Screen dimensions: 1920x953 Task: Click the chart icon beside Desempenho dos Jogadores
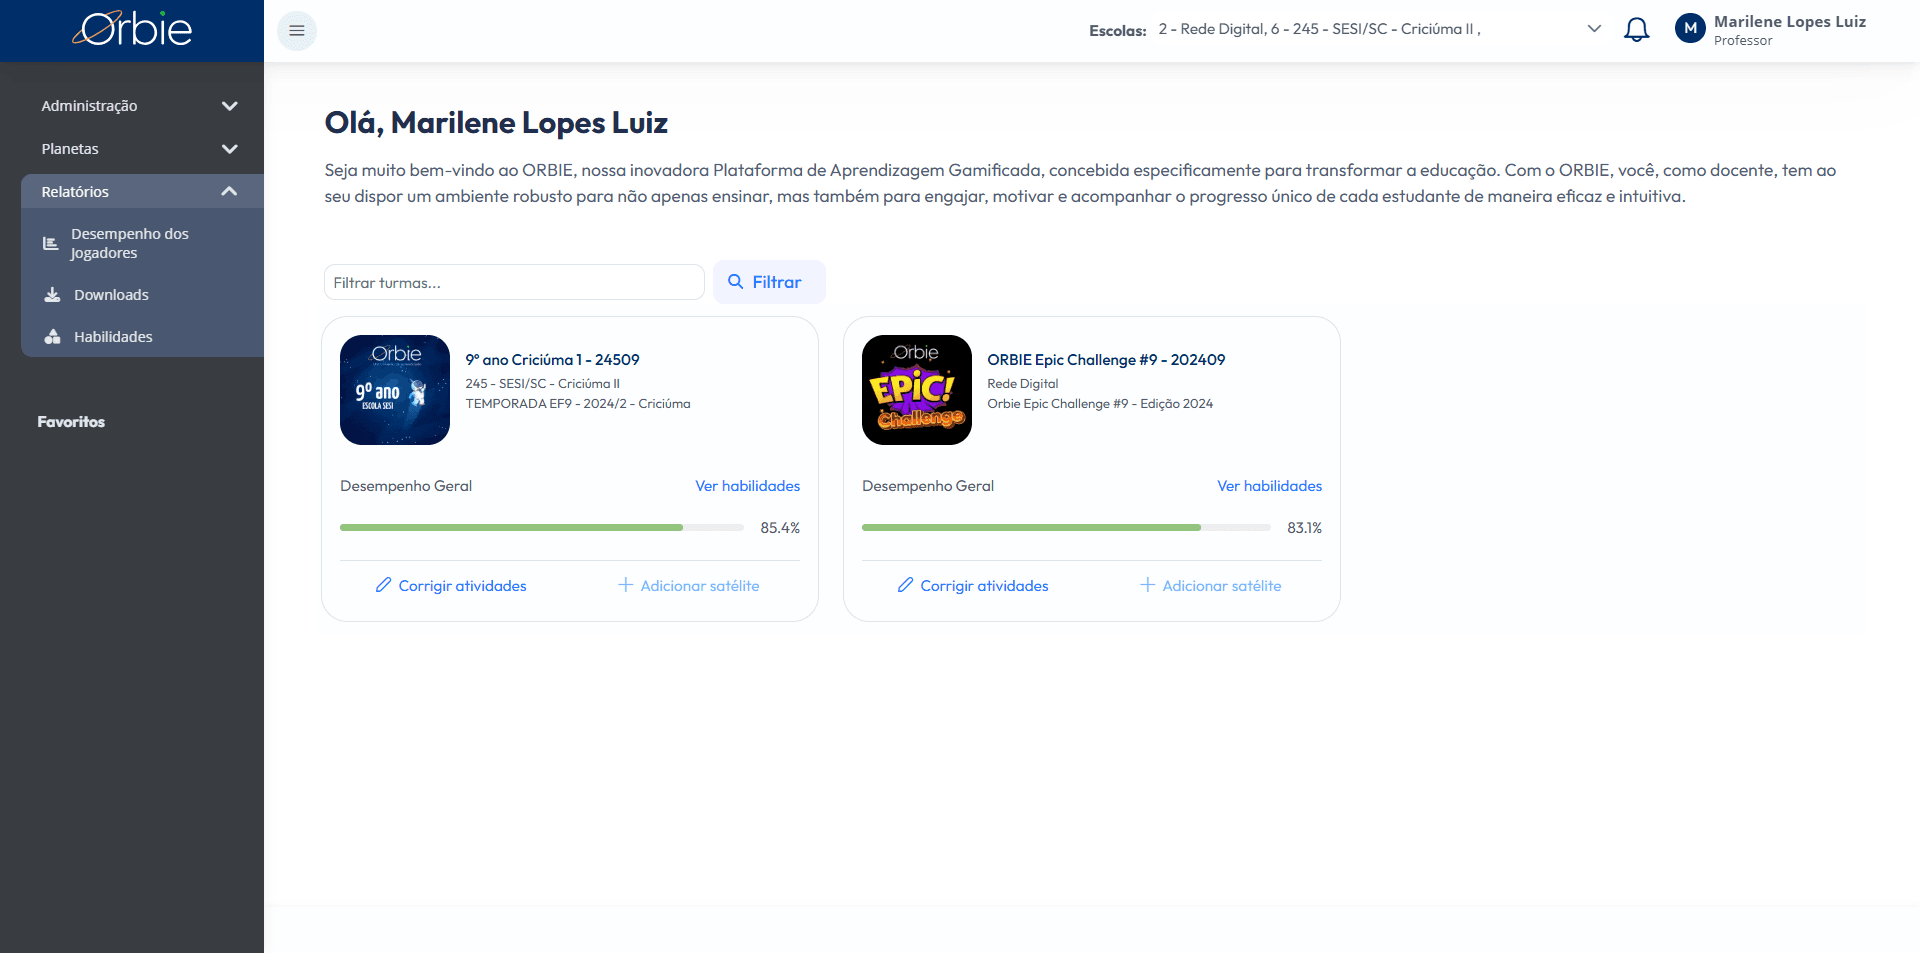(51, 243)
